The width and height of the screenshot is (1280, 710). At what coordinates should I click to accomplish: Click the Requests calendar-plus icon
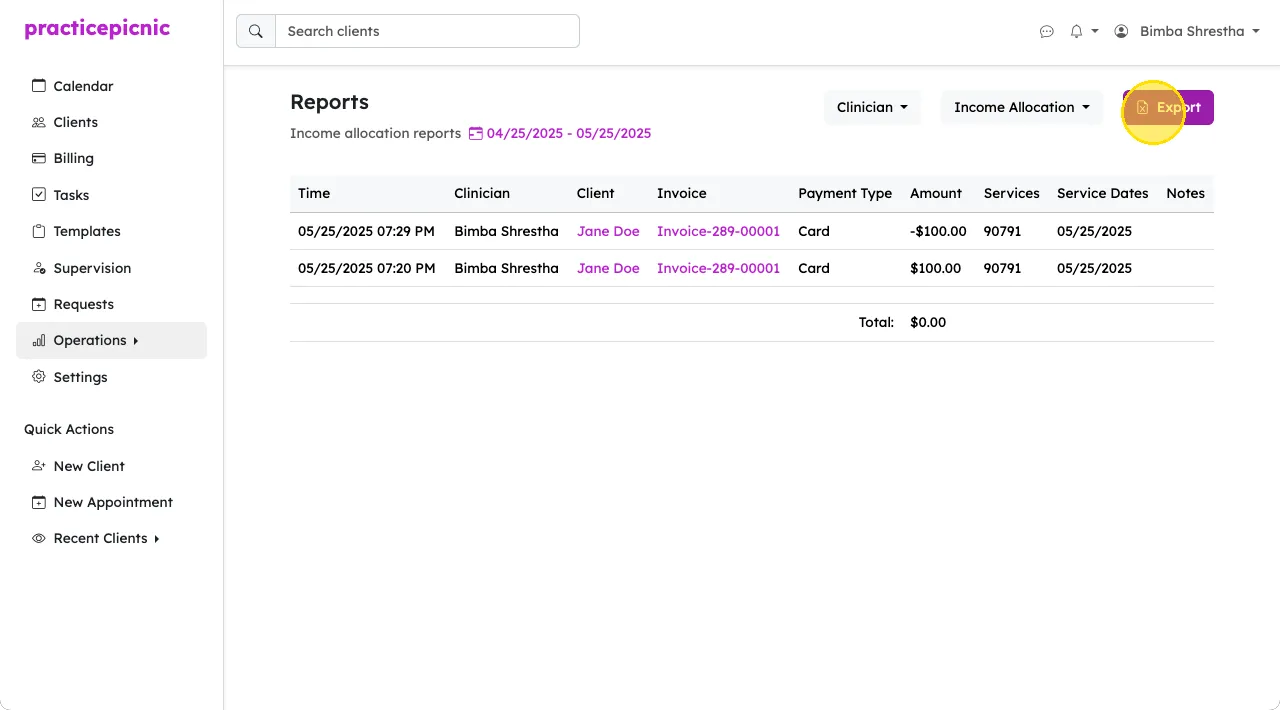pos(39,304)
